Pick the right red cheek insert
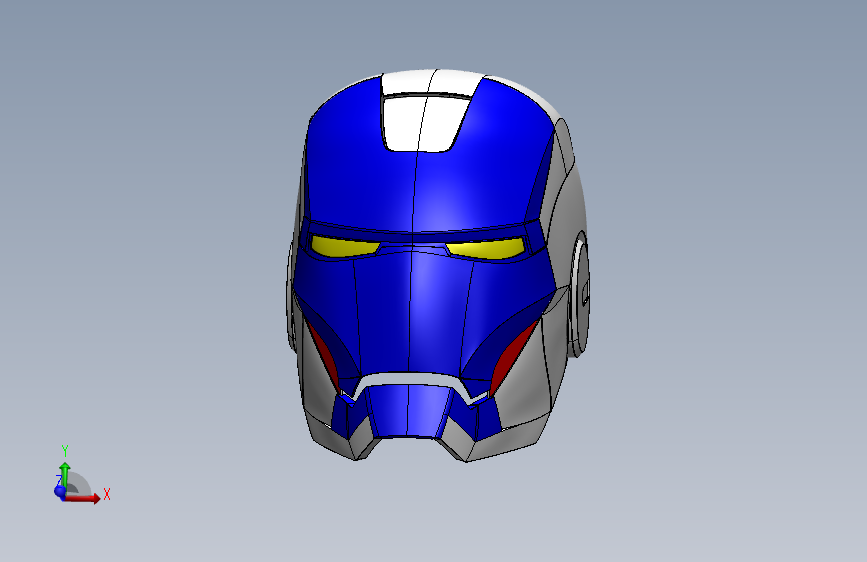 point(511,356)
